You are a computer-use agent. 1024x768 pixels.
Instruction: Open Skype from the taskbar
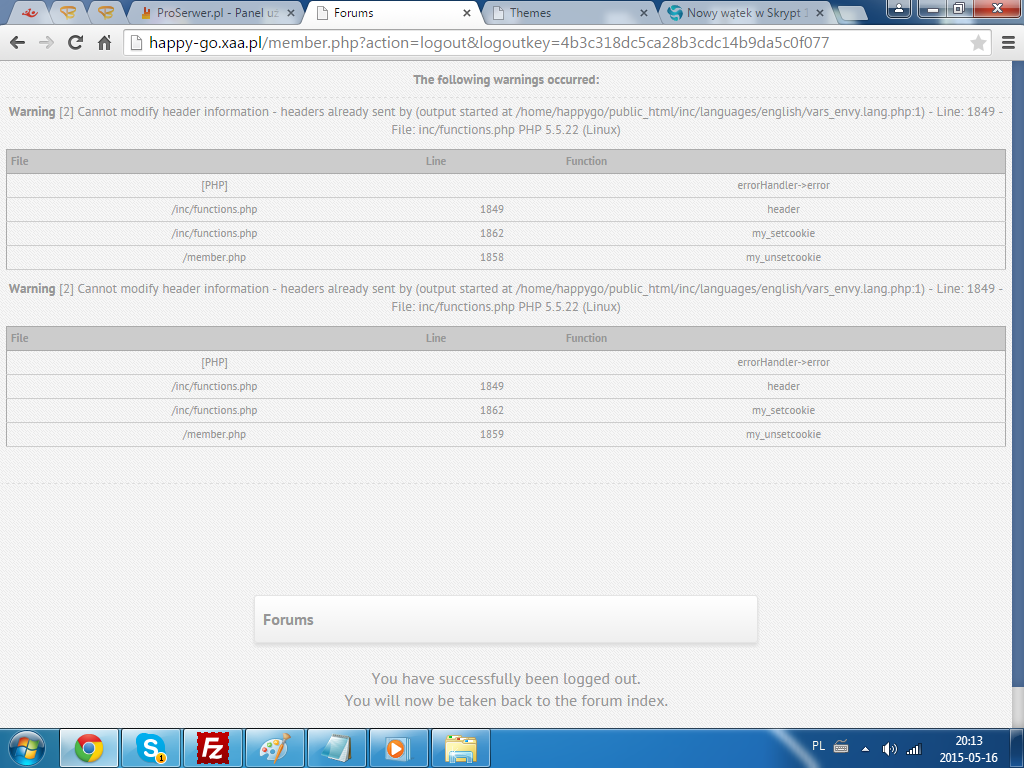pyautogui.click(x=151, y=748)
